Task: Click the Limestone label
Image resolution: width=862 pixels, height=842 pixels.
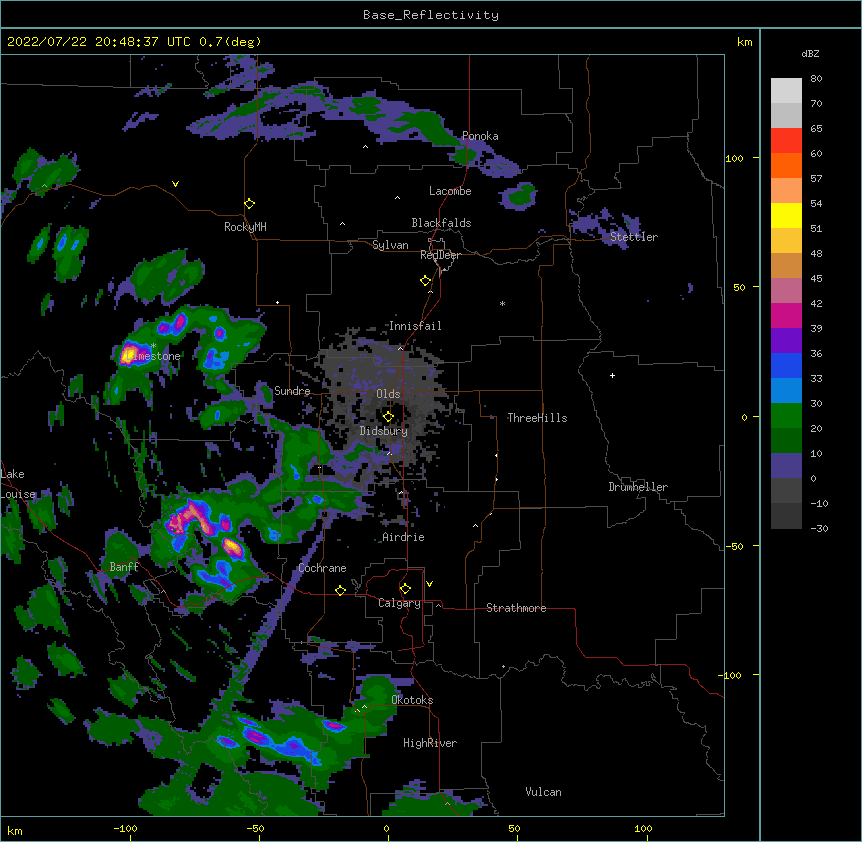Action: pos(151,356)
